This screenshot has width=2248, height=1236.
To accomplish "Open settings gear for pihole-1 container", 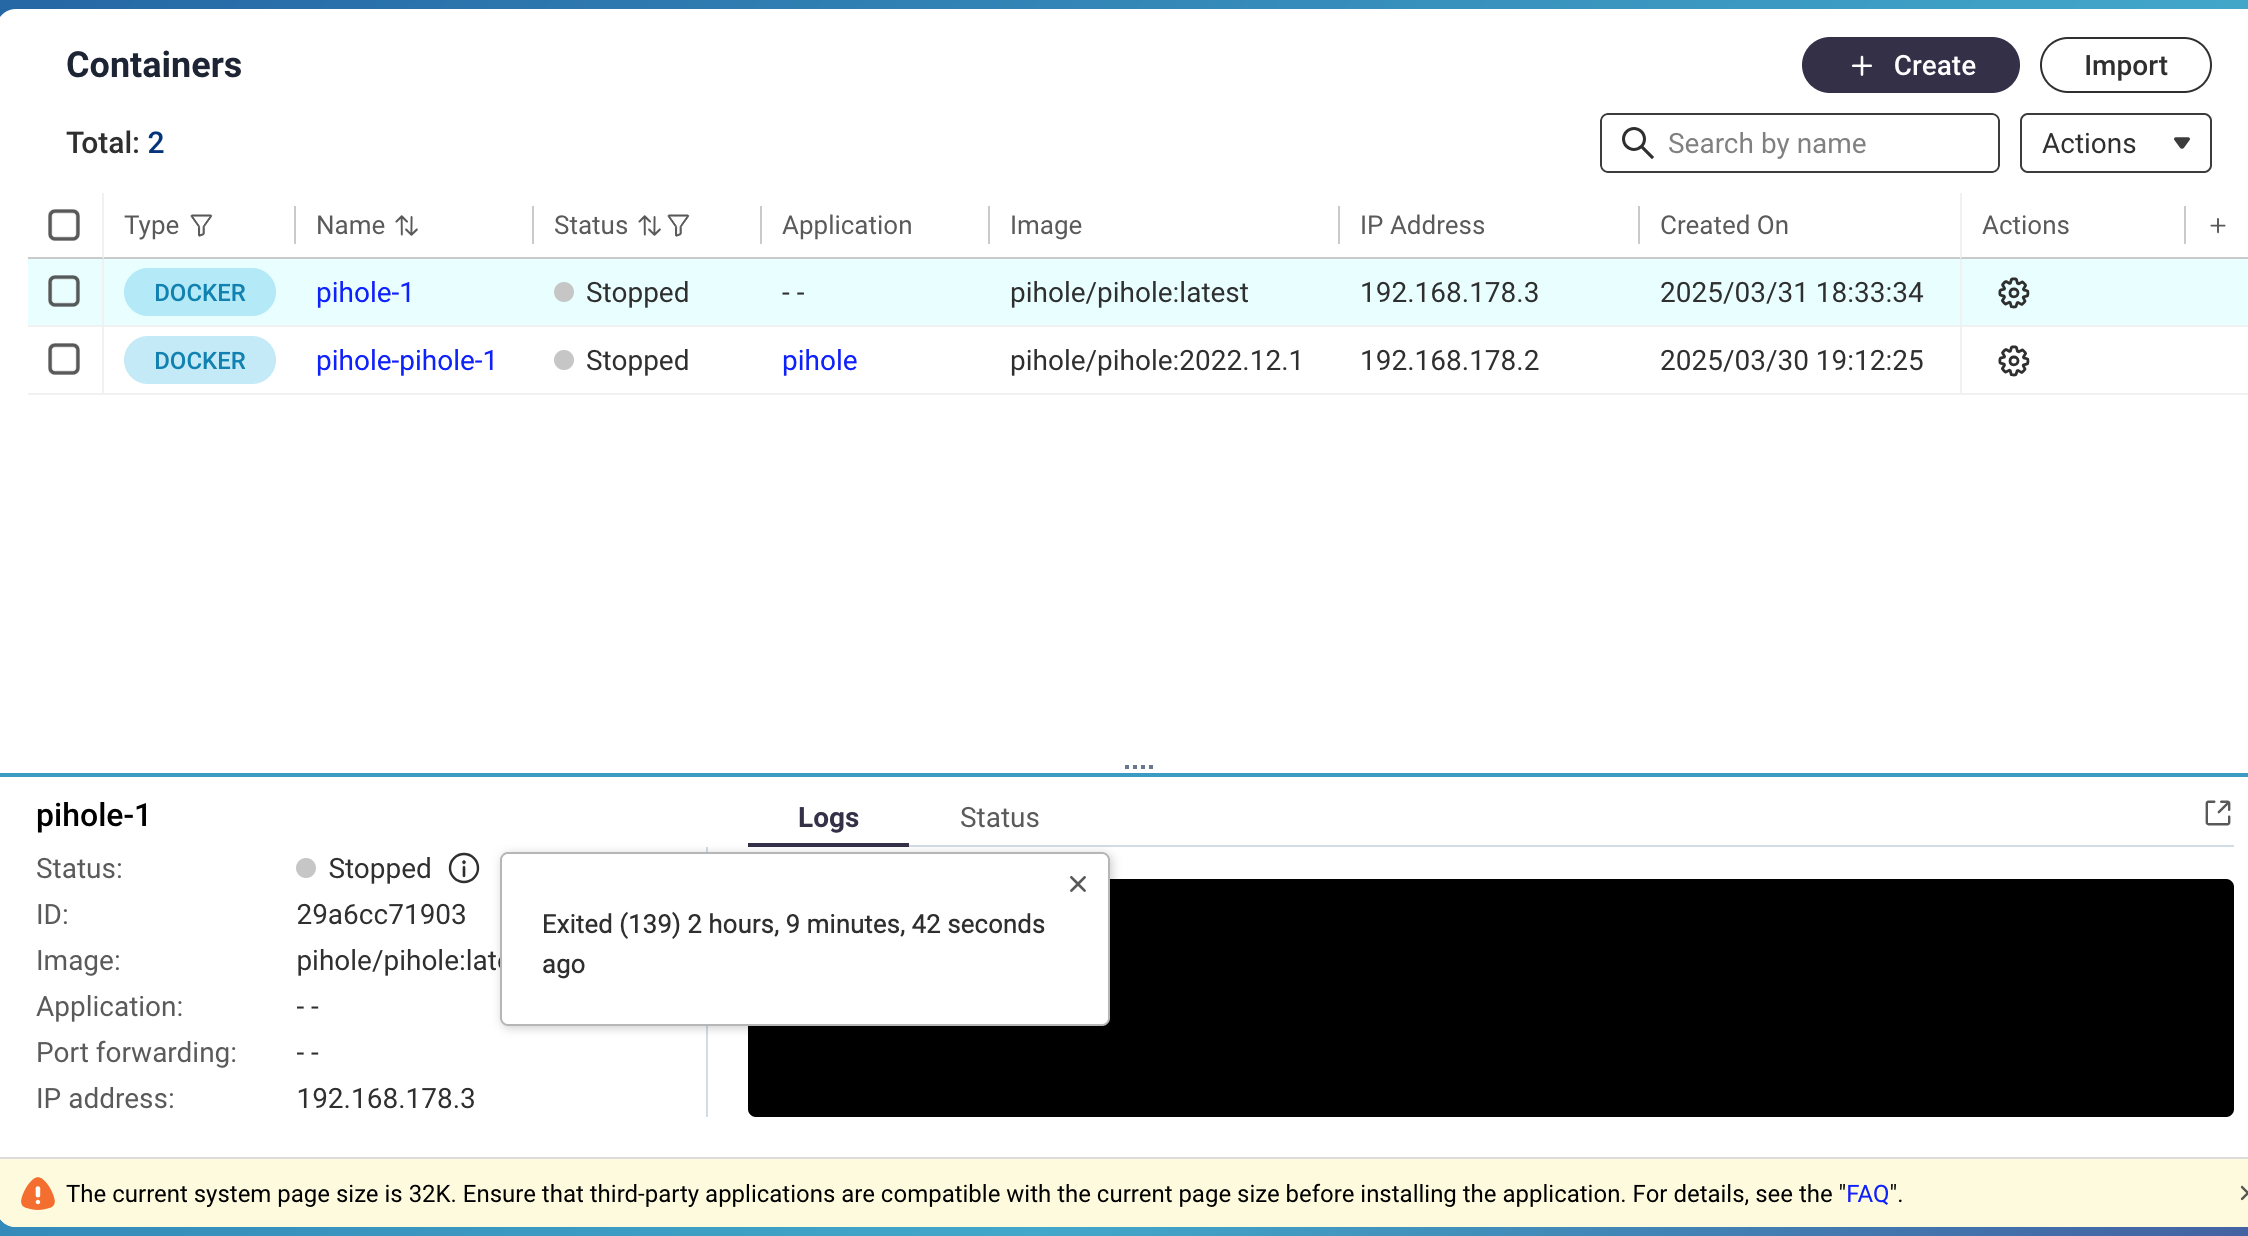I will (x=2013, y=293).
